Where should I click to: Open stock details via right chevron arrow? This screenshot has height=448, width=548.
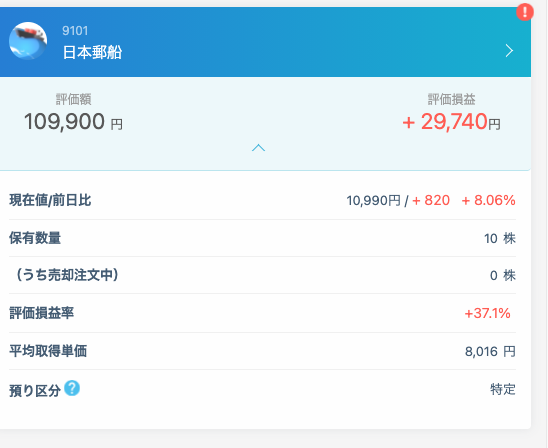[x=509, y=51]
